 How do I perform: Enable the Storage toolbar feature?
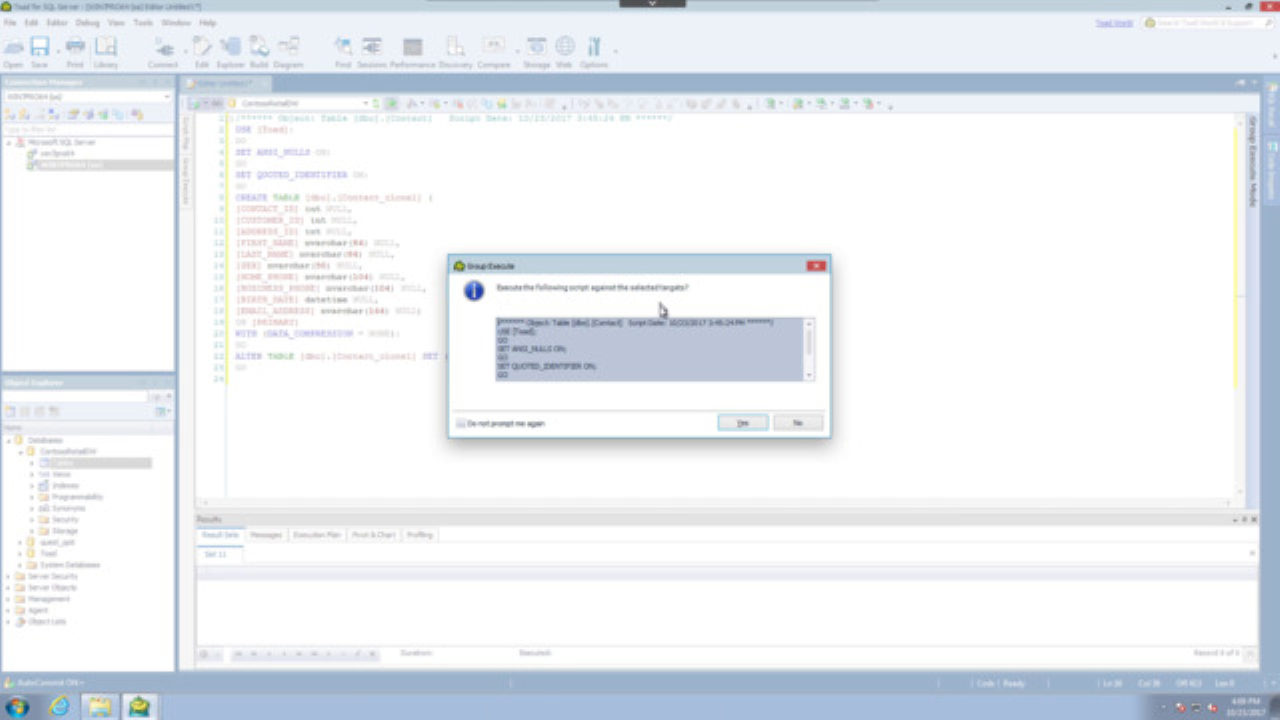coord(537,47)
